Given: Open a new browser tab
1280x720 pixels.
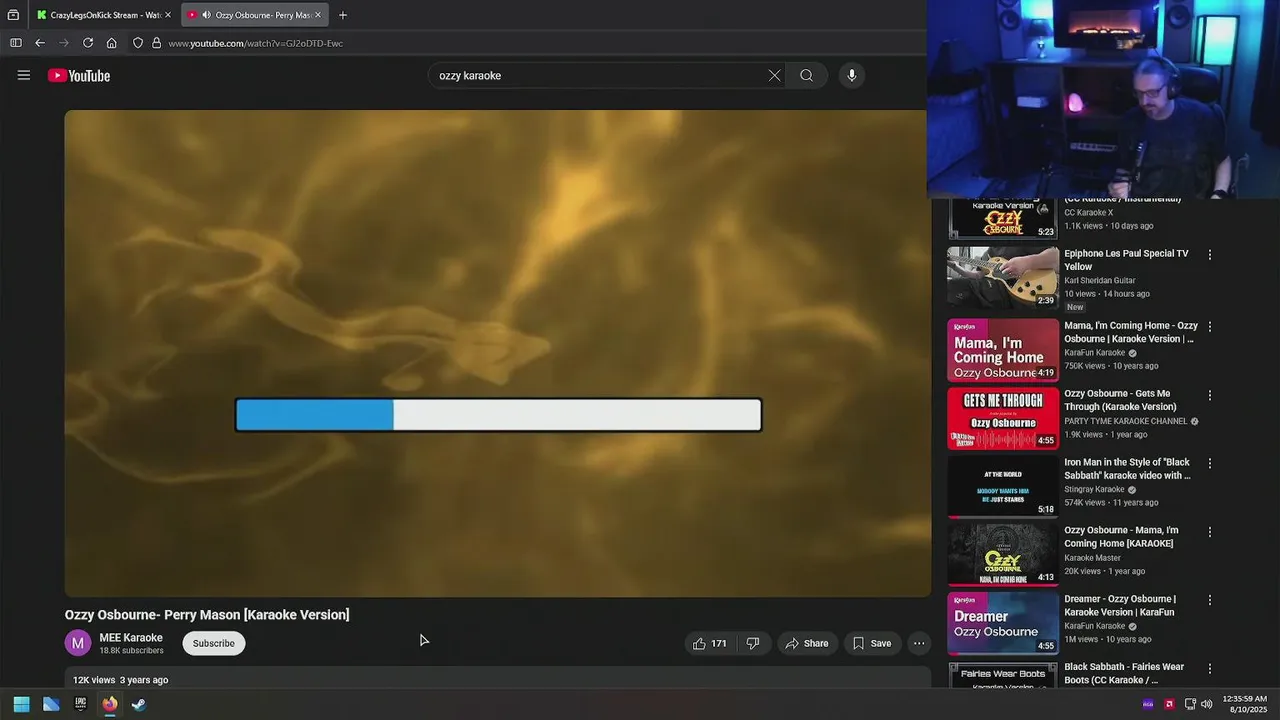Looking at the screenshot, I should [x=343, y=15].
